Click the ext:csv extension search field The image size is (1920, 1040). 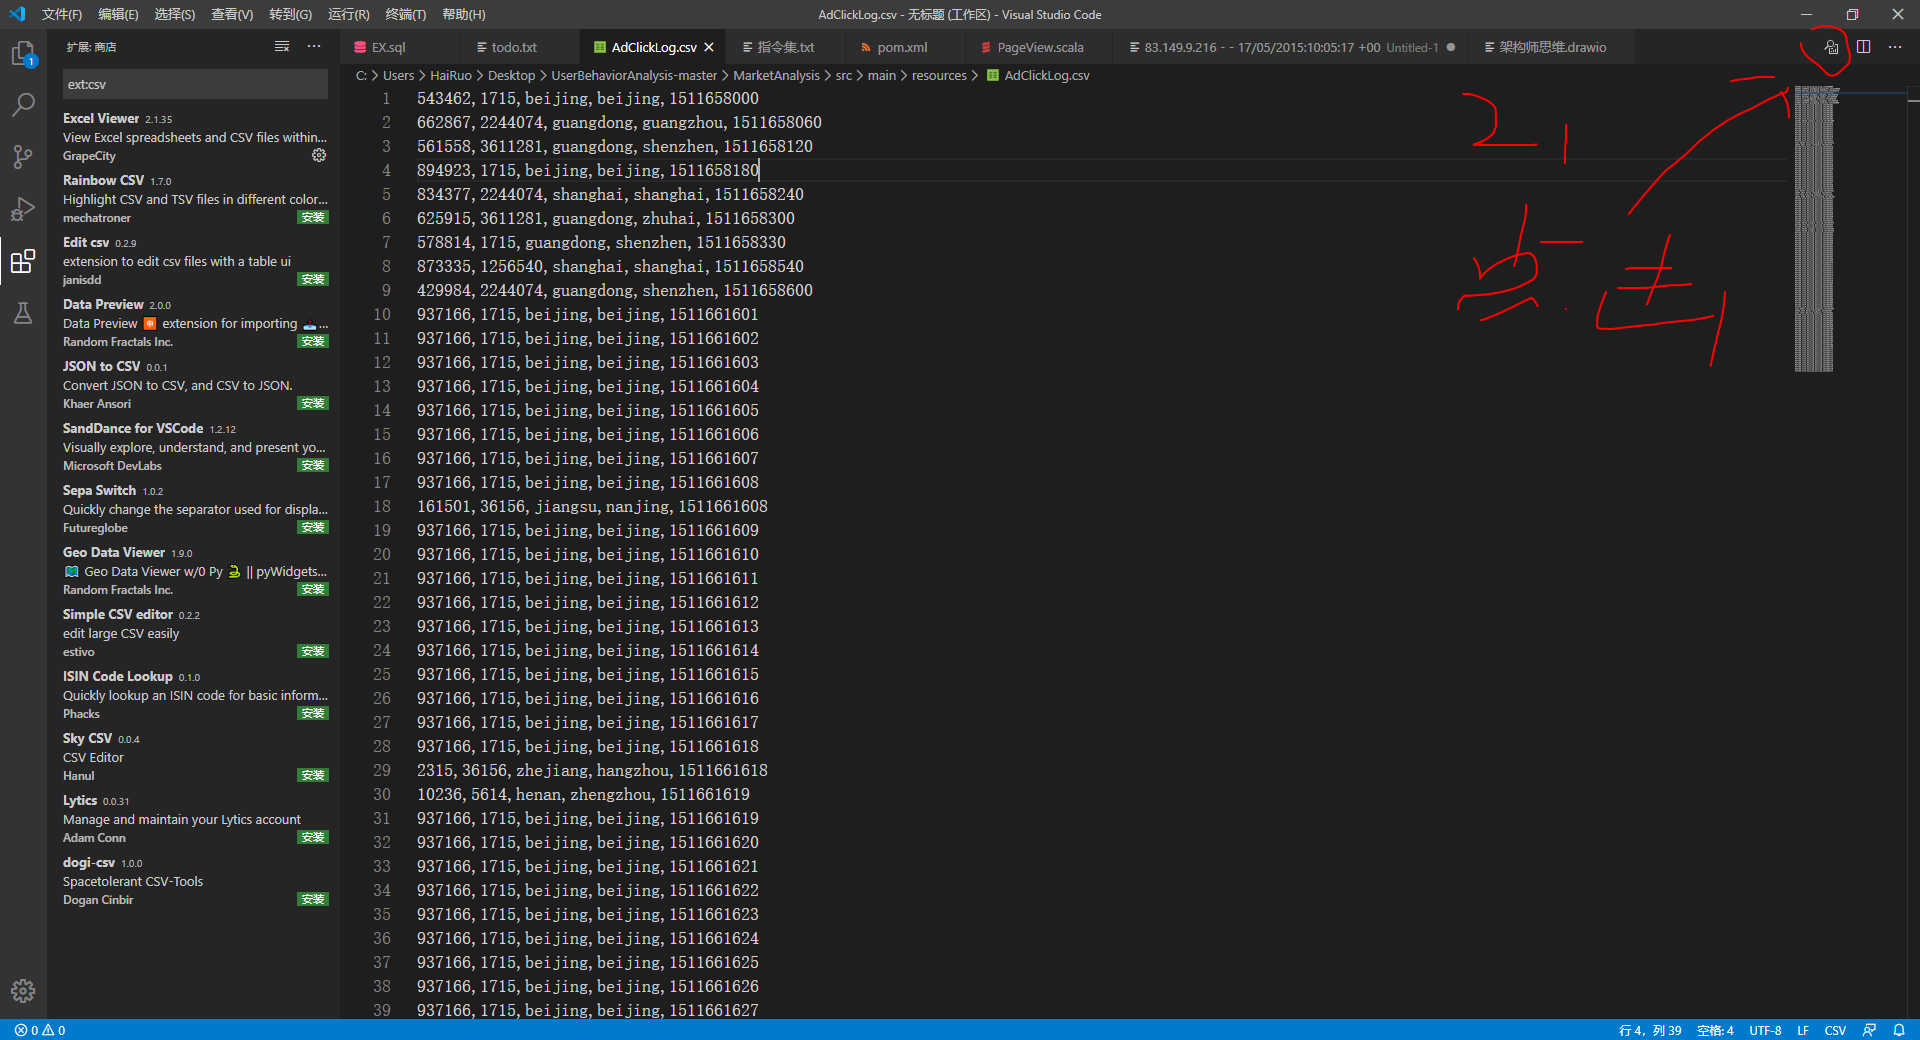pos(195,84)
